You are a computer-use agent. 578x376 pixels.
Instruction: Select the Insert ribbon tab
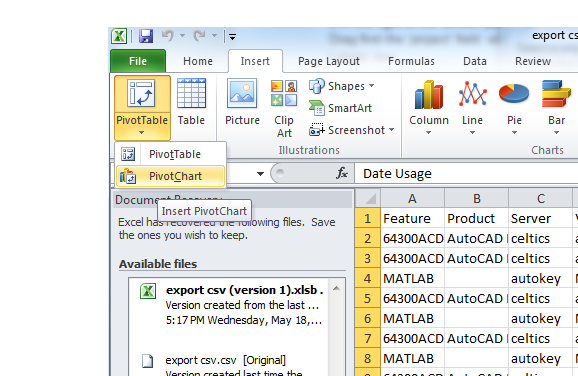coord(255,61)
